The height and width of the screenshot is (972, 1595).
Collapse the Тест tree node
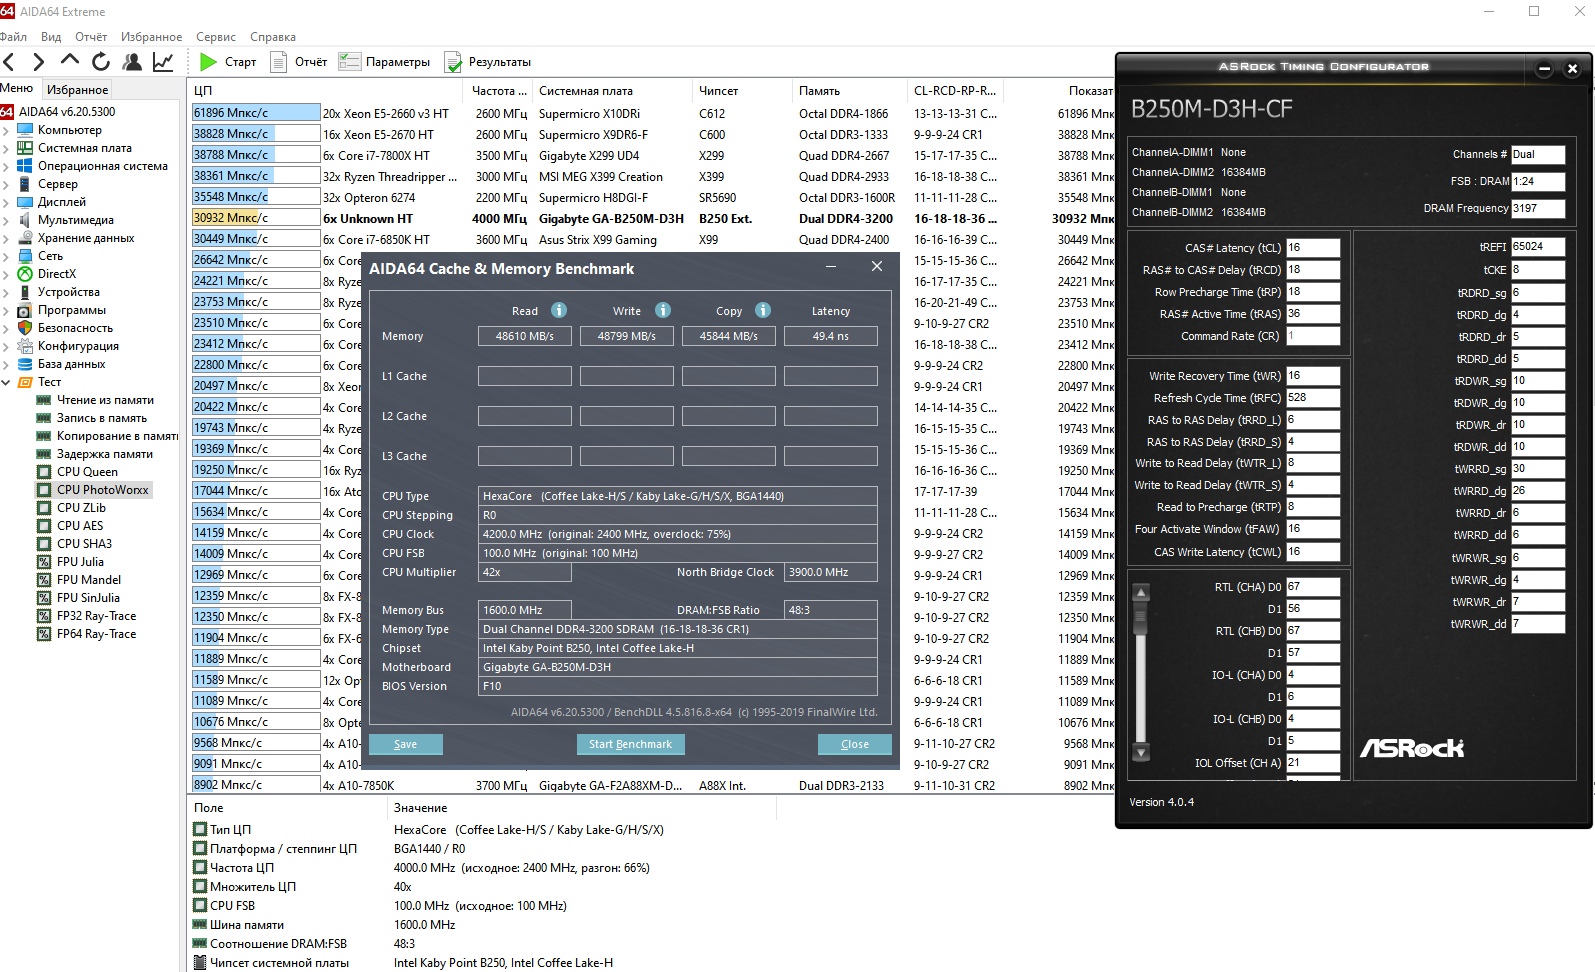[x=6, y=382]
